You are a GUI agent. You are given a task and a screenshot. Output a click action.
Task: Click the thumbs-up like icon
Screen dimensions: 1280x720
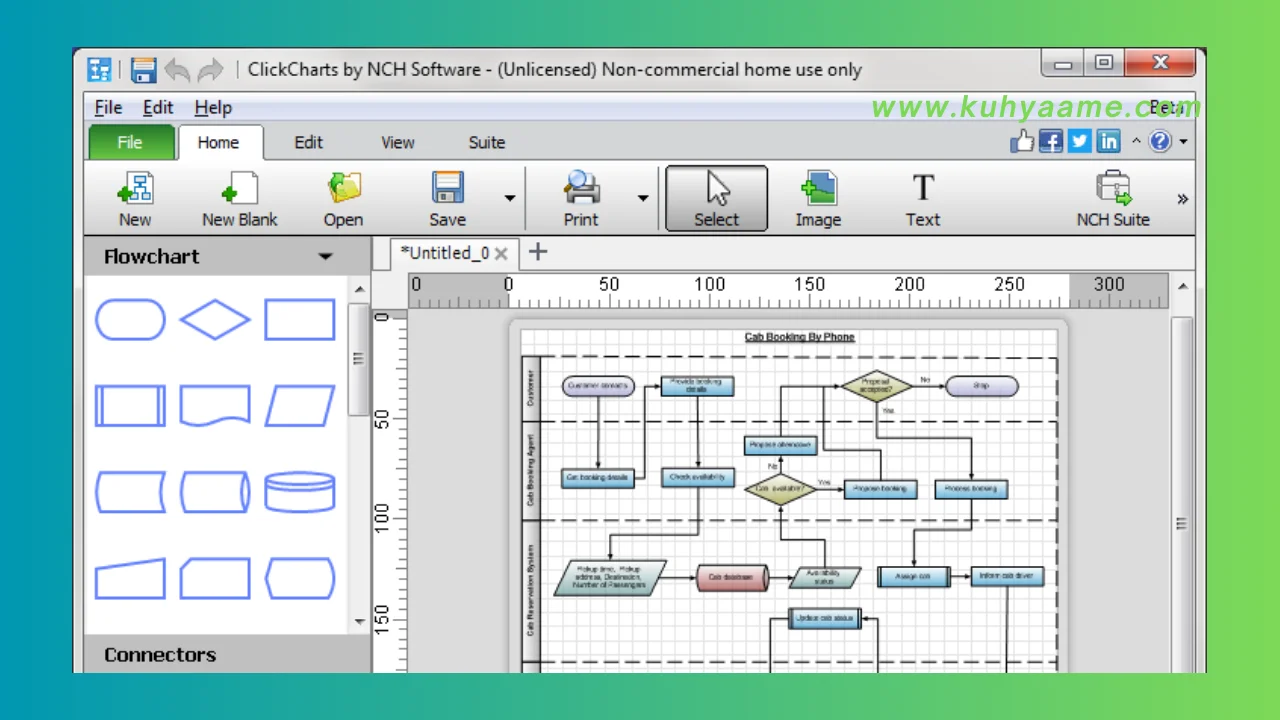[x=1022, y=141]
